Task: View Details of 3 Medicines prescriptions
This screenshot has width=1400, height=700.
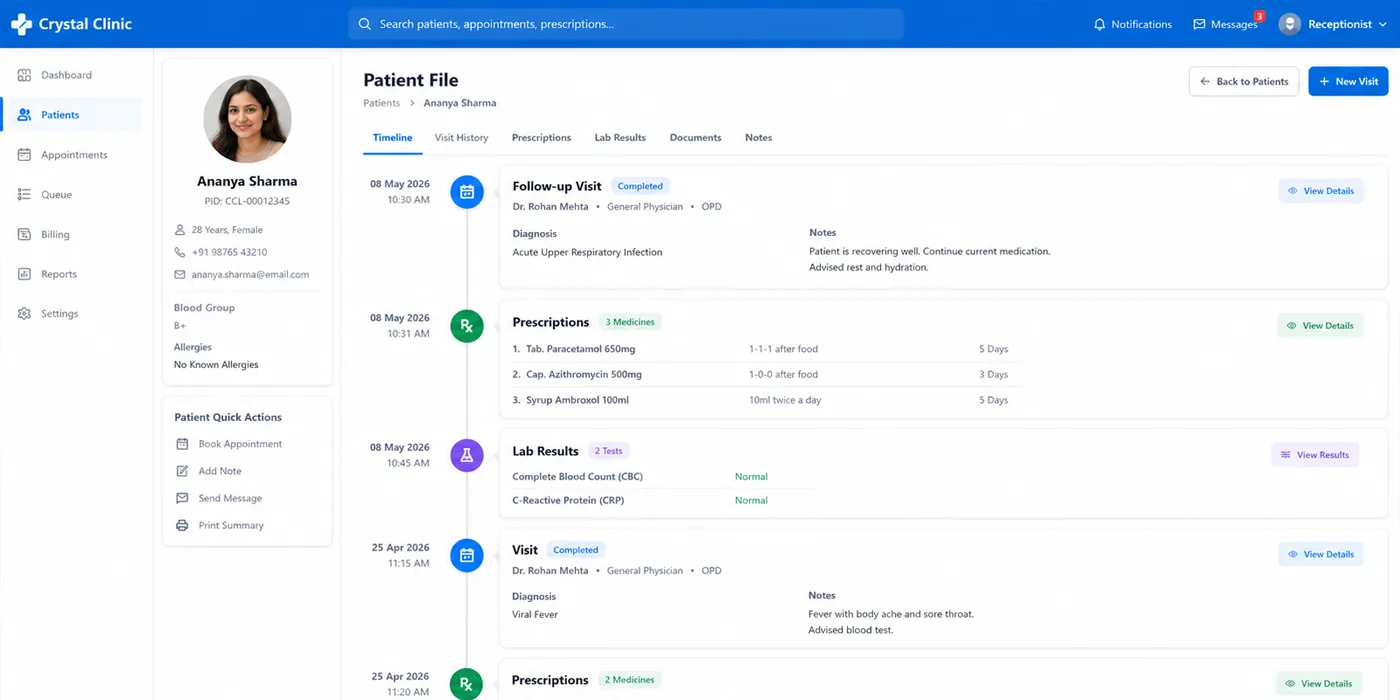Action: click(x=1320, y=325)
